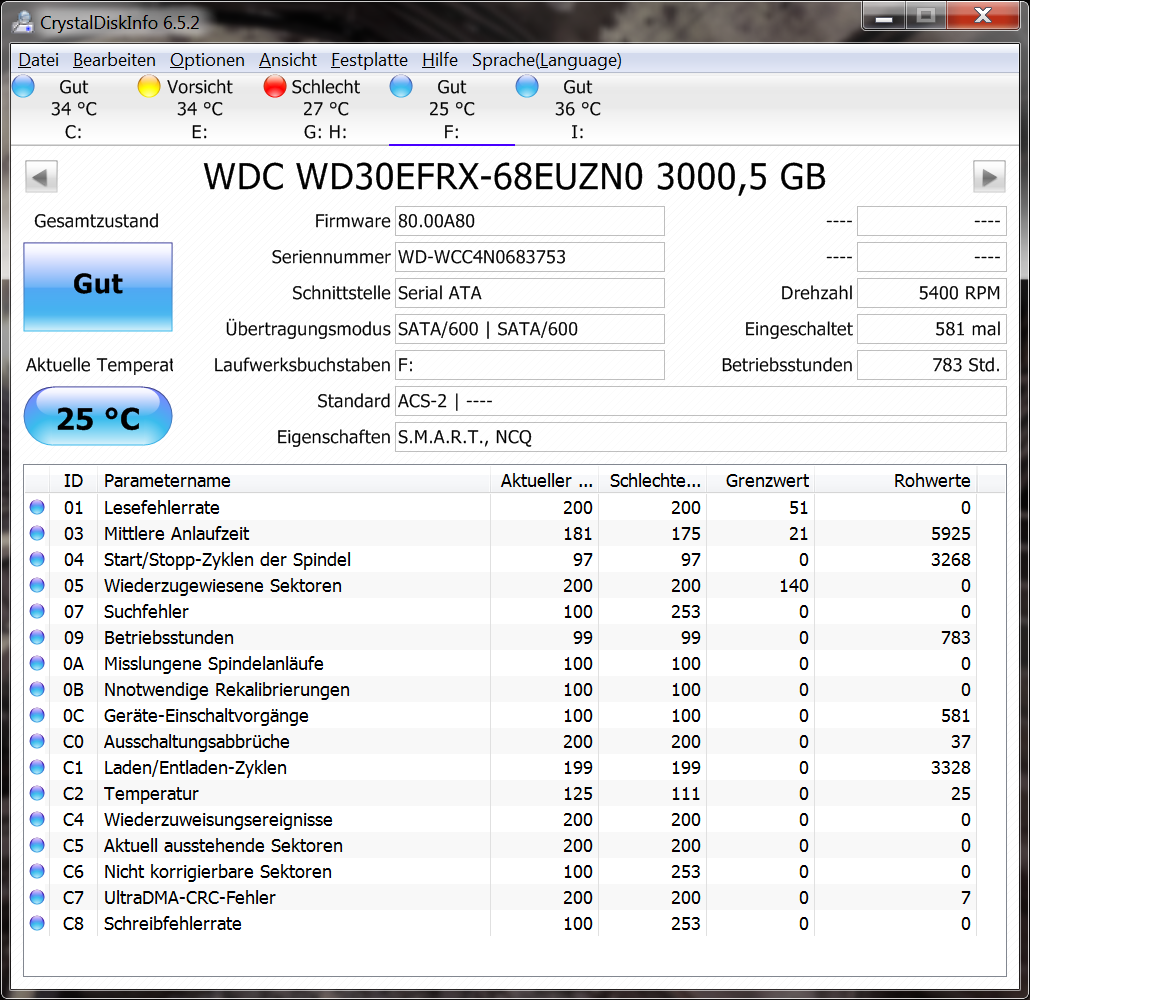Select raw value 3328 of Laden/Entladen-Zyklen

pyautogui.click(x=951, y=768)
